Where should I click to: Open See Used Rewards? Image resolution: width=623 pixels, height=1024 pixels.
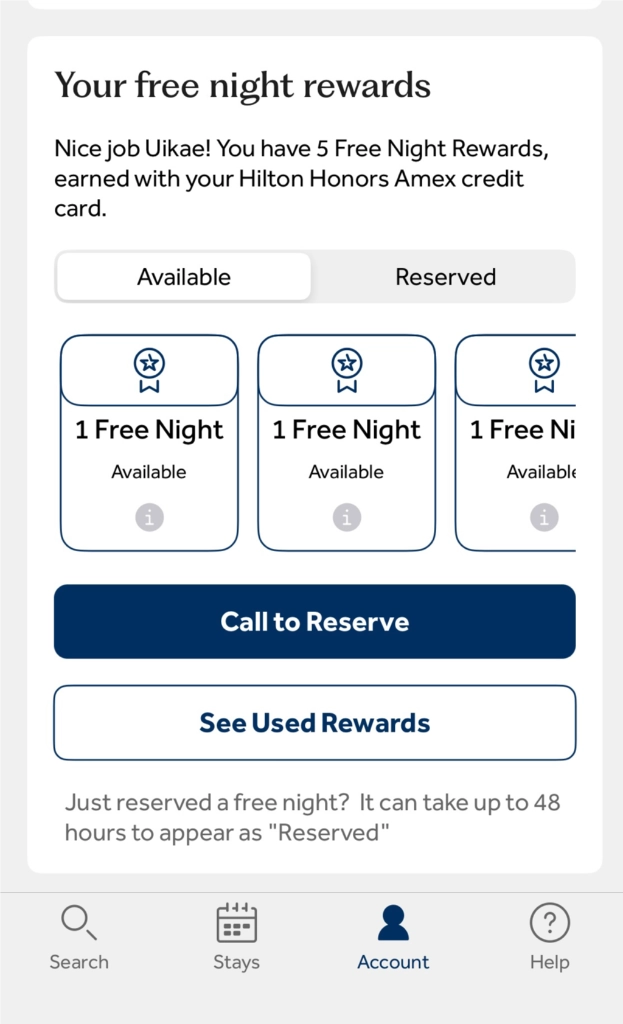click(x=315, y=722)
